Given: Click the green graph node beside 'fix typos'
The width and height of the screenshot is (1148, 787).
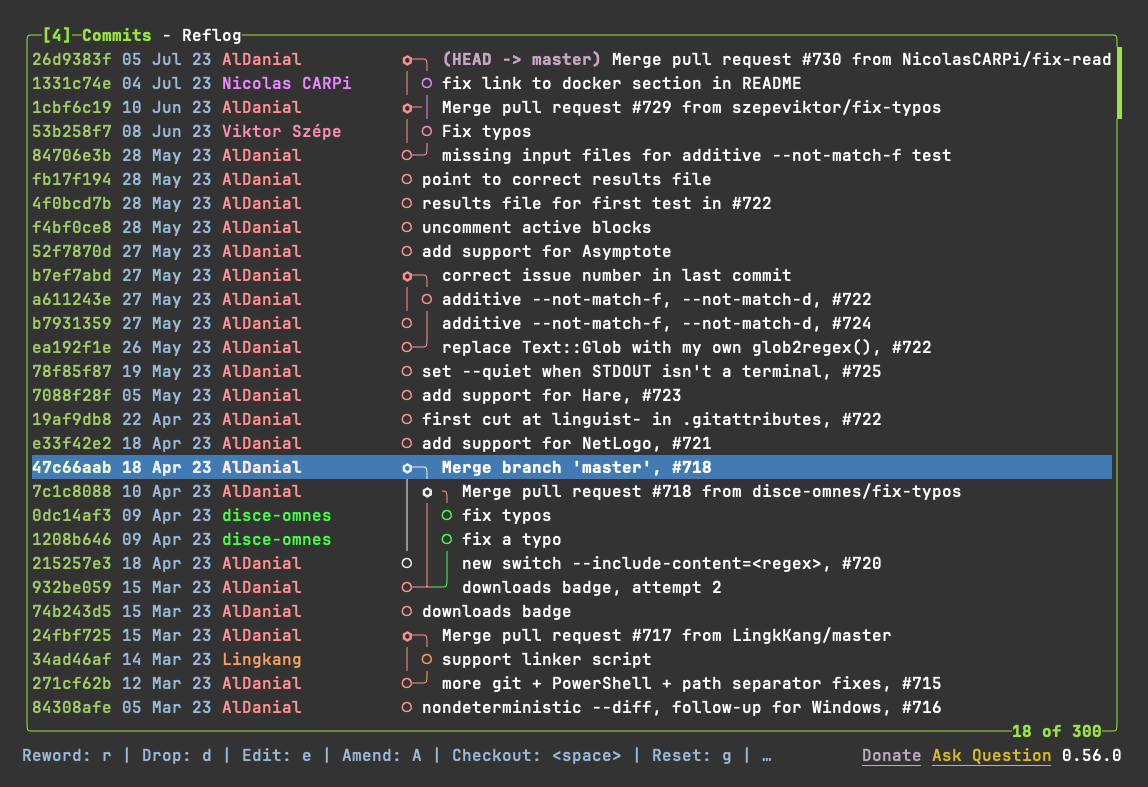Looking at the screenshot, I should click(447, 515).
